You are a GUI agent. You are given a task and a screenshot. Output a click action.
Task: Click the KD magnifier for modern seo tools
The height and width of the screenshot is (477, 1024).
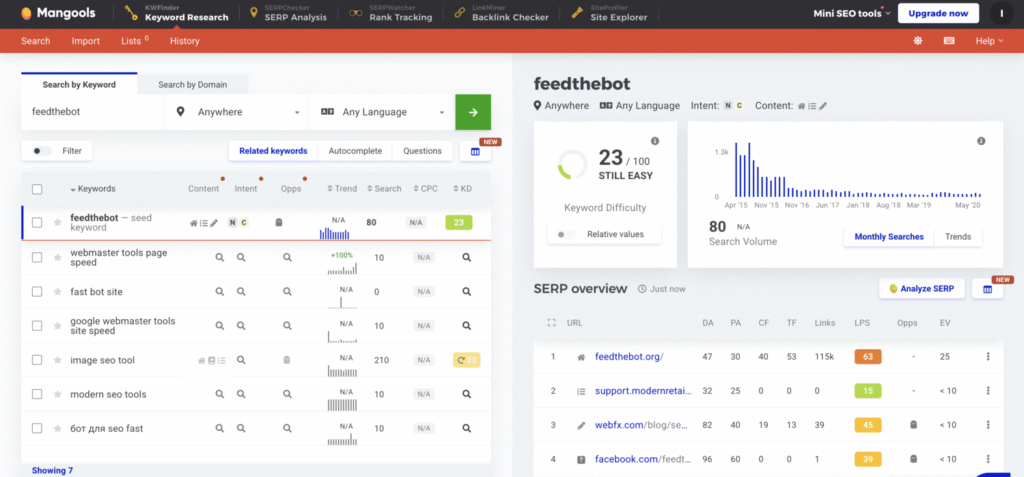point(466,394)
